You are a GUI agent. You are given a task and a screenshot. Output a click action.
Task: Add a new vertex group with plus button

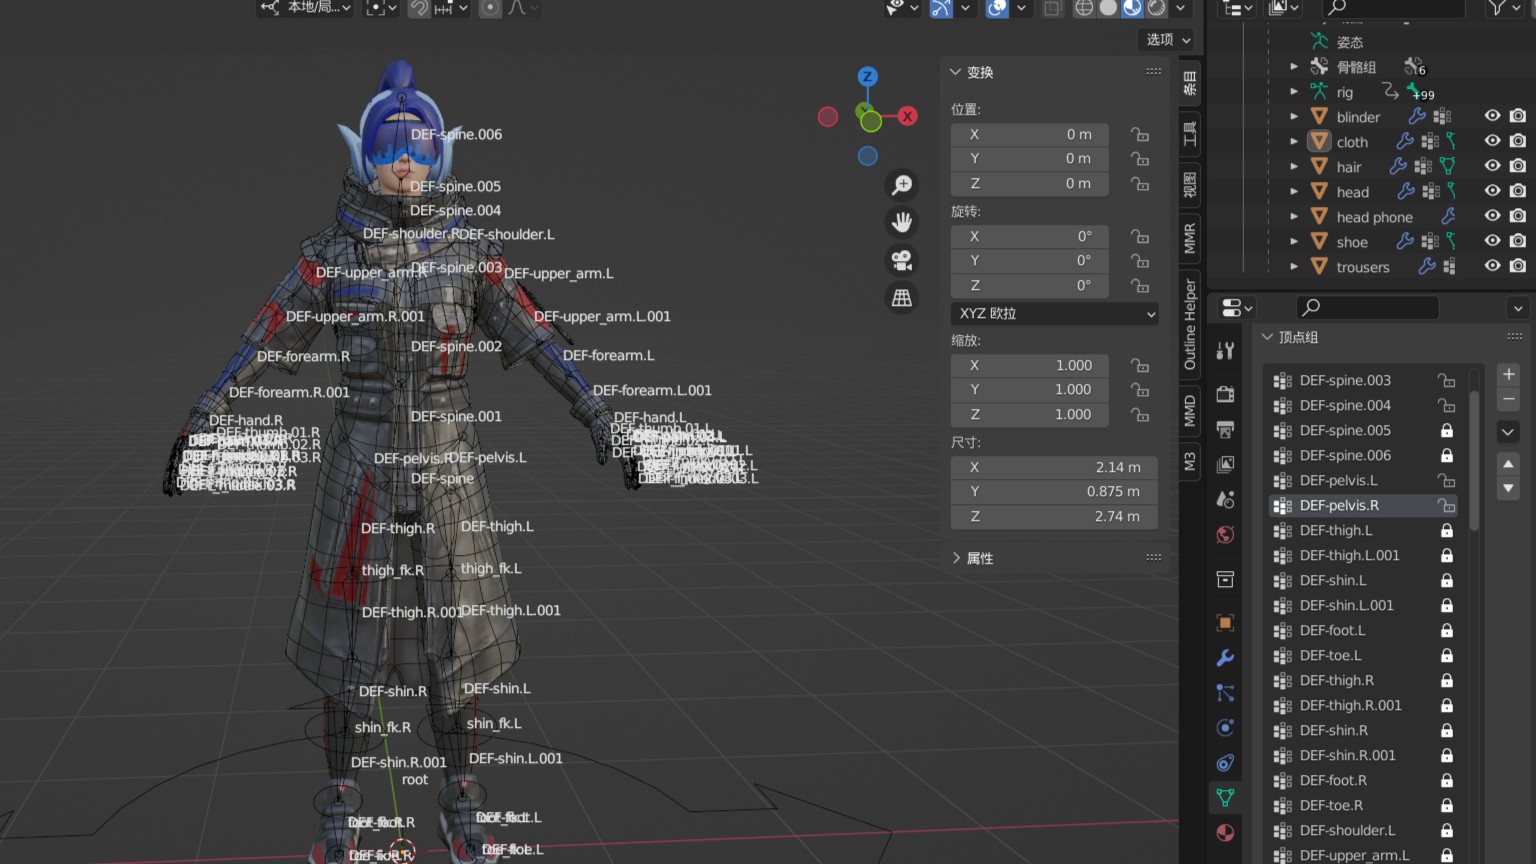[1508, 374]
